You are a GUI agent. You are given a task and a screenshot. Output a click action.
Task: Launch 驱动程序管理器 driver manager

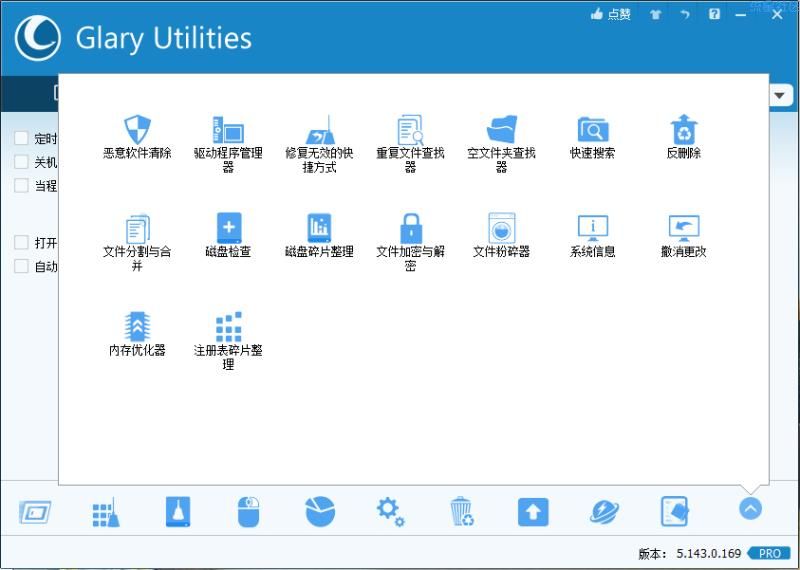pos(228,144)
